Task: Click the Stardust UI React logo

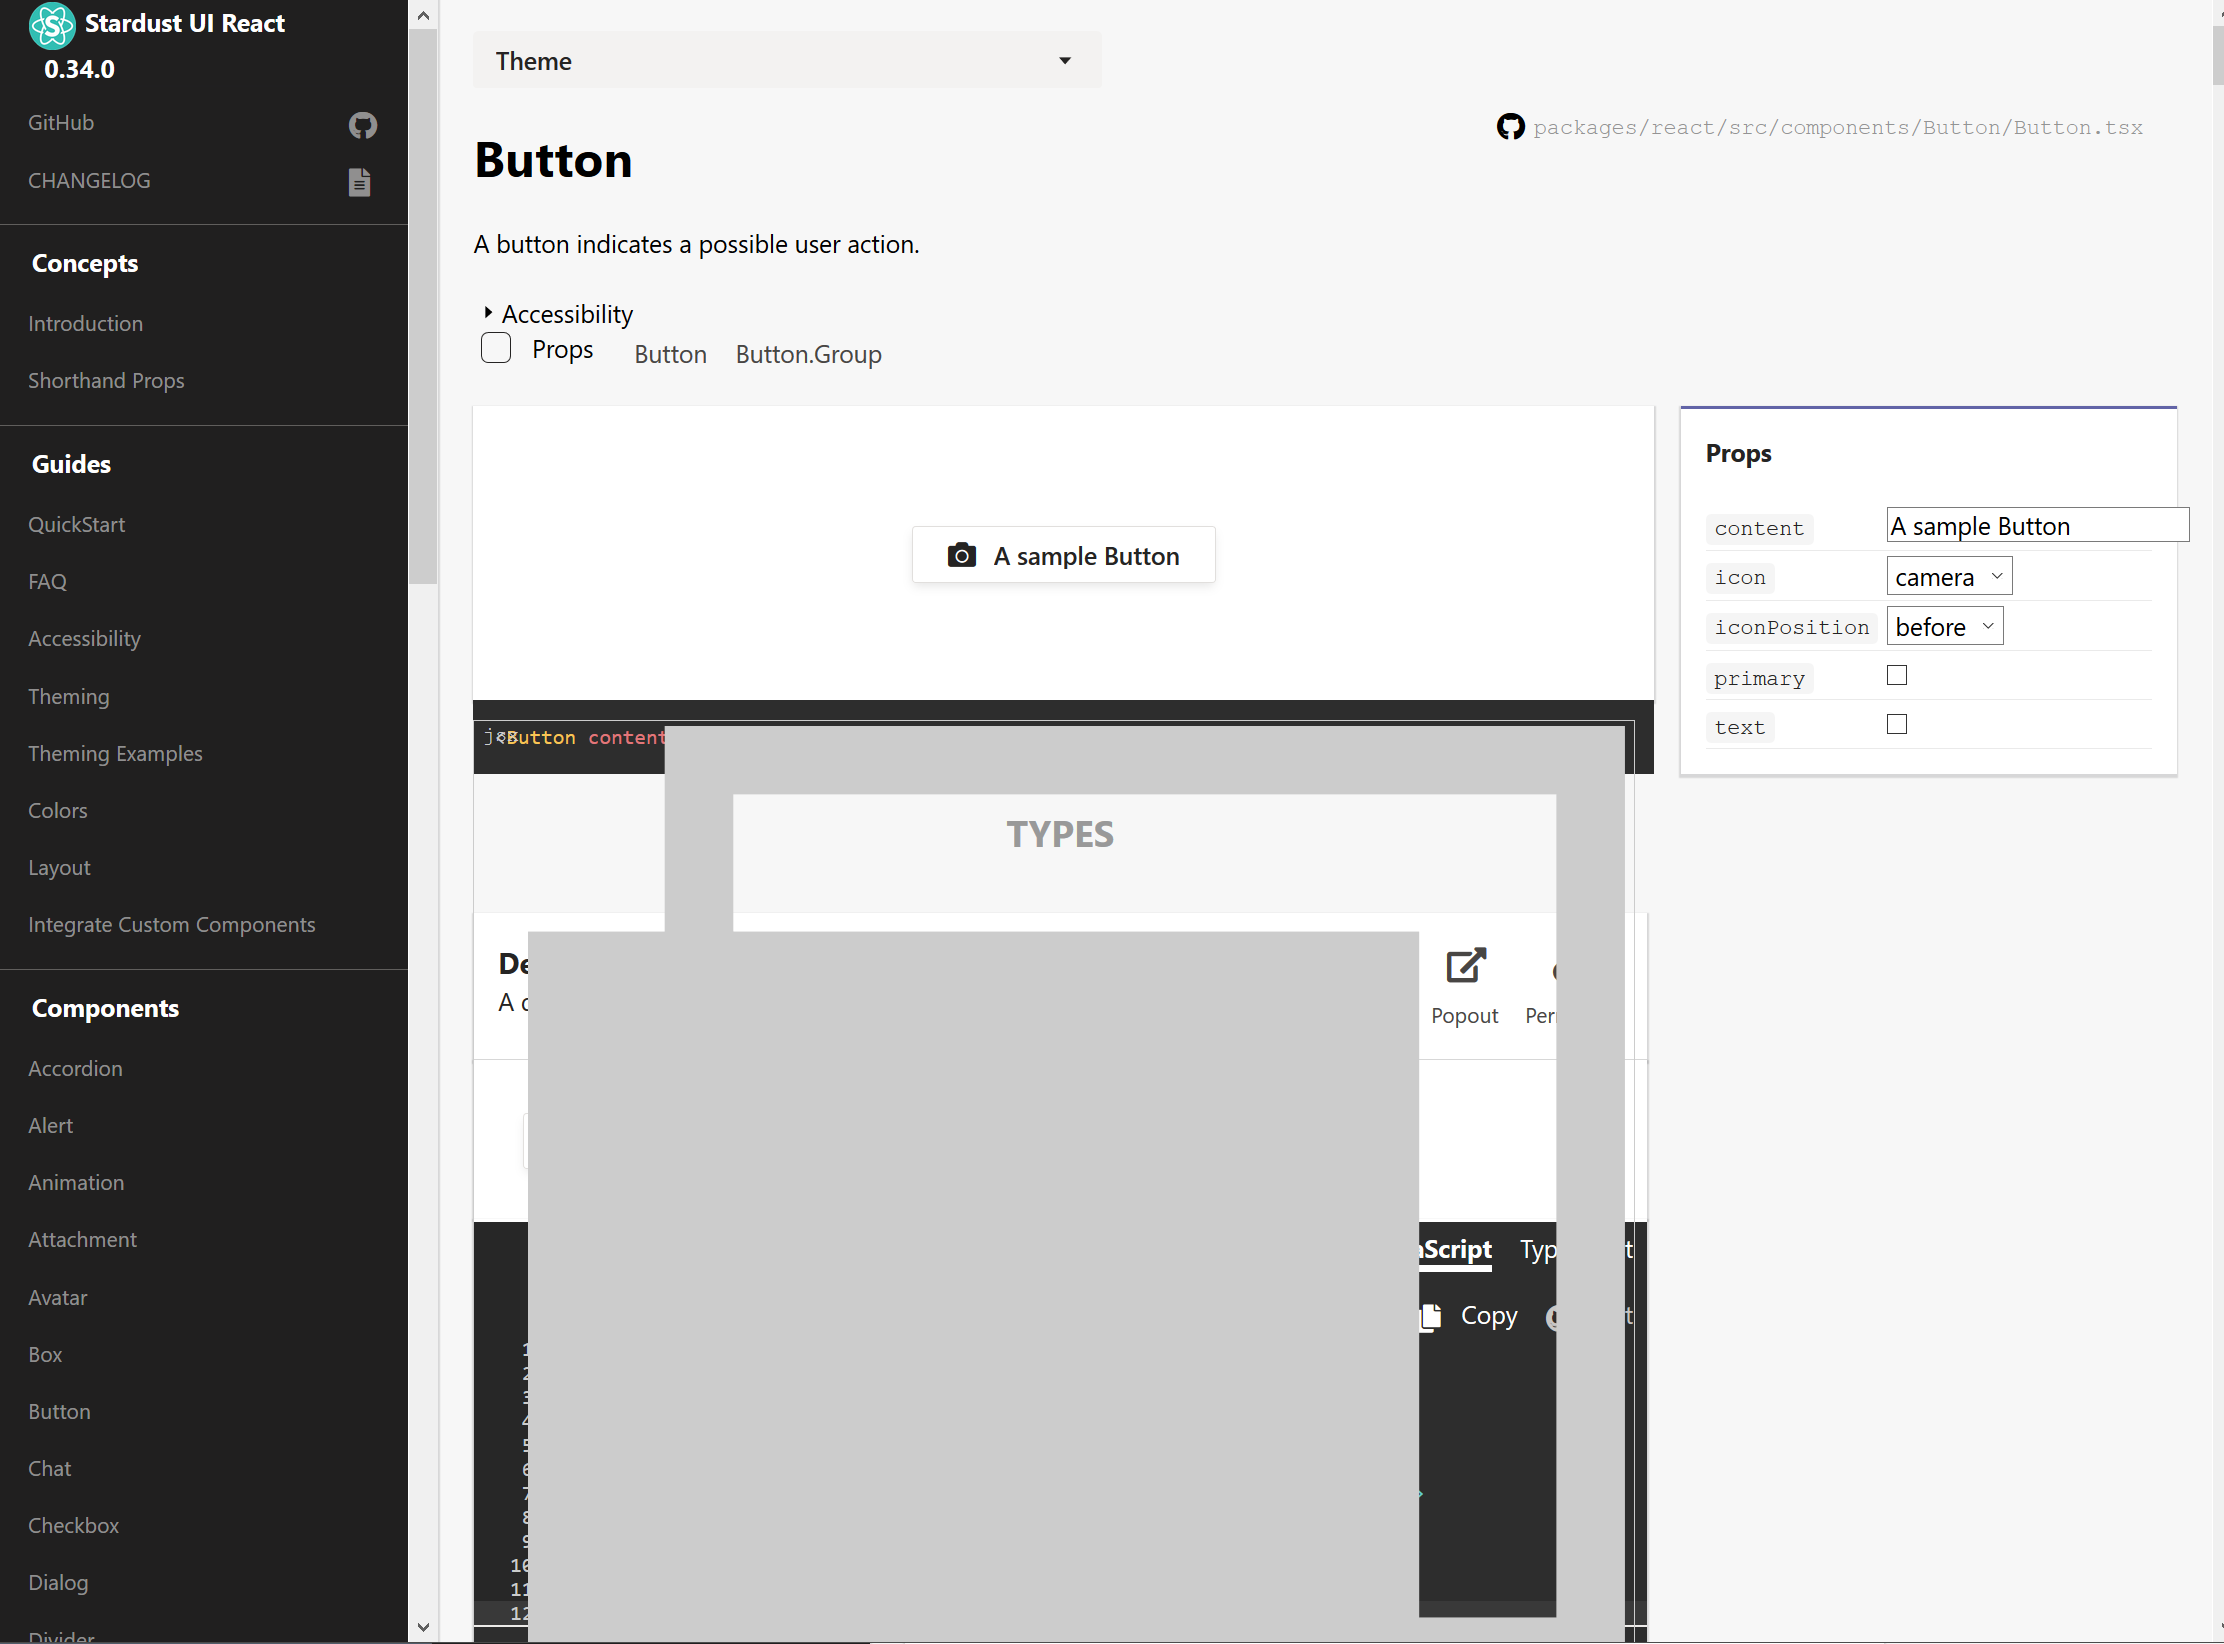Action: pos(52,24)
